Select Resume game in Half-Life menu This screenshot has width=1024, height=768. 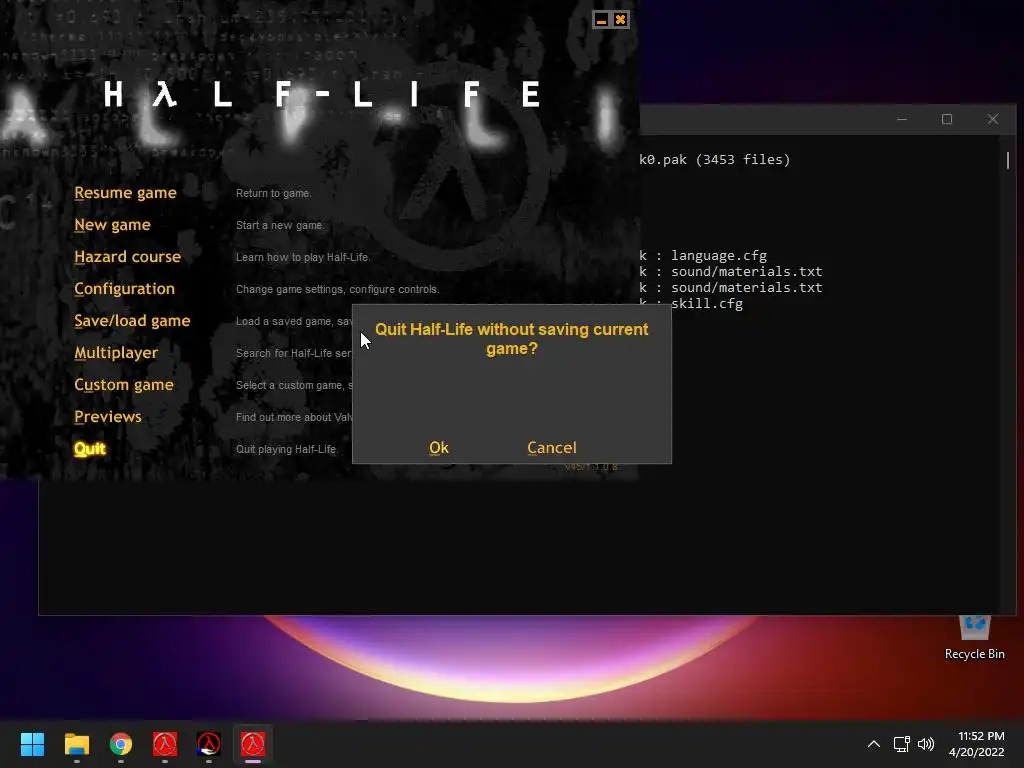pos(125,193)
